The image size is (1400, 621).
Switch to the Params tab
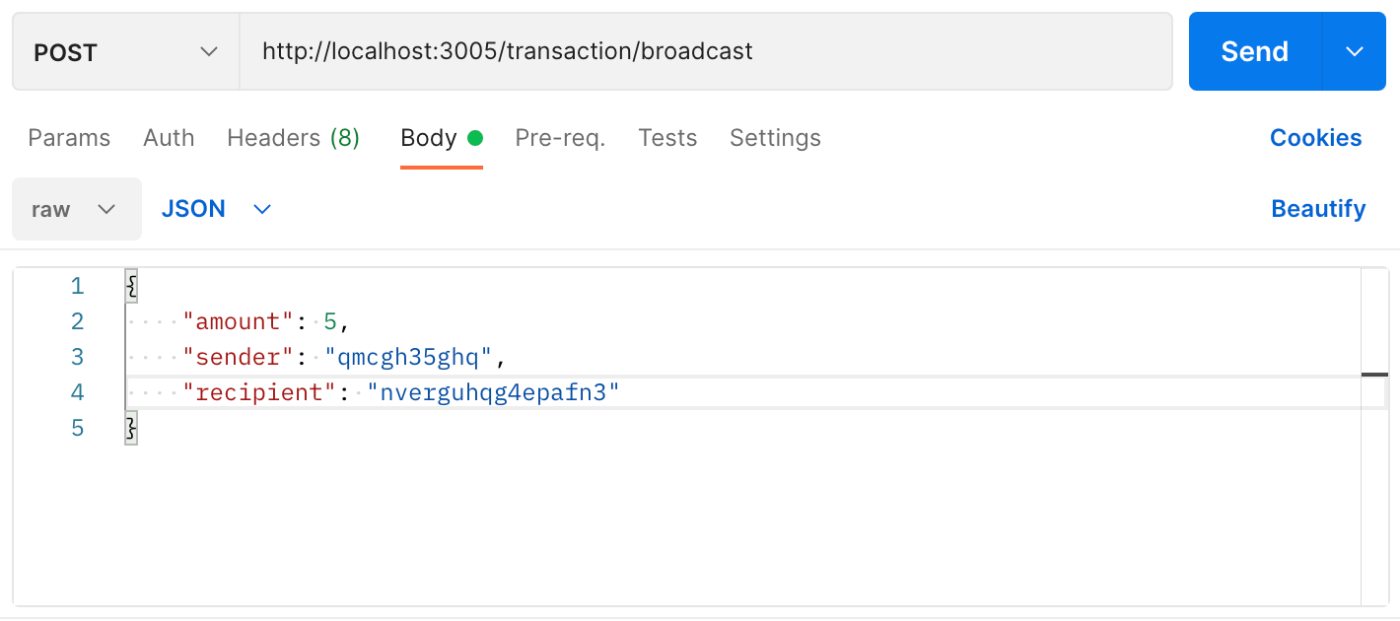[69, 138]
